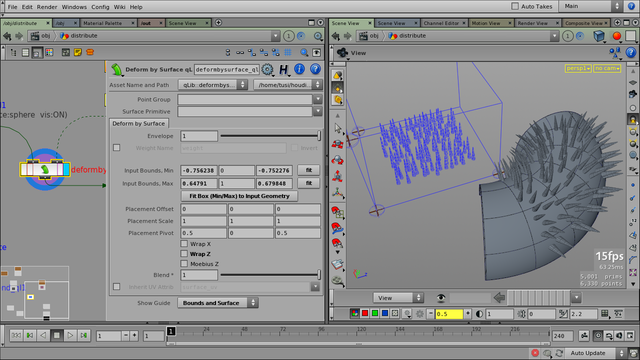Open the asset path /home/tusi dropdown
The image size is (640, 360).
point(287,85)
